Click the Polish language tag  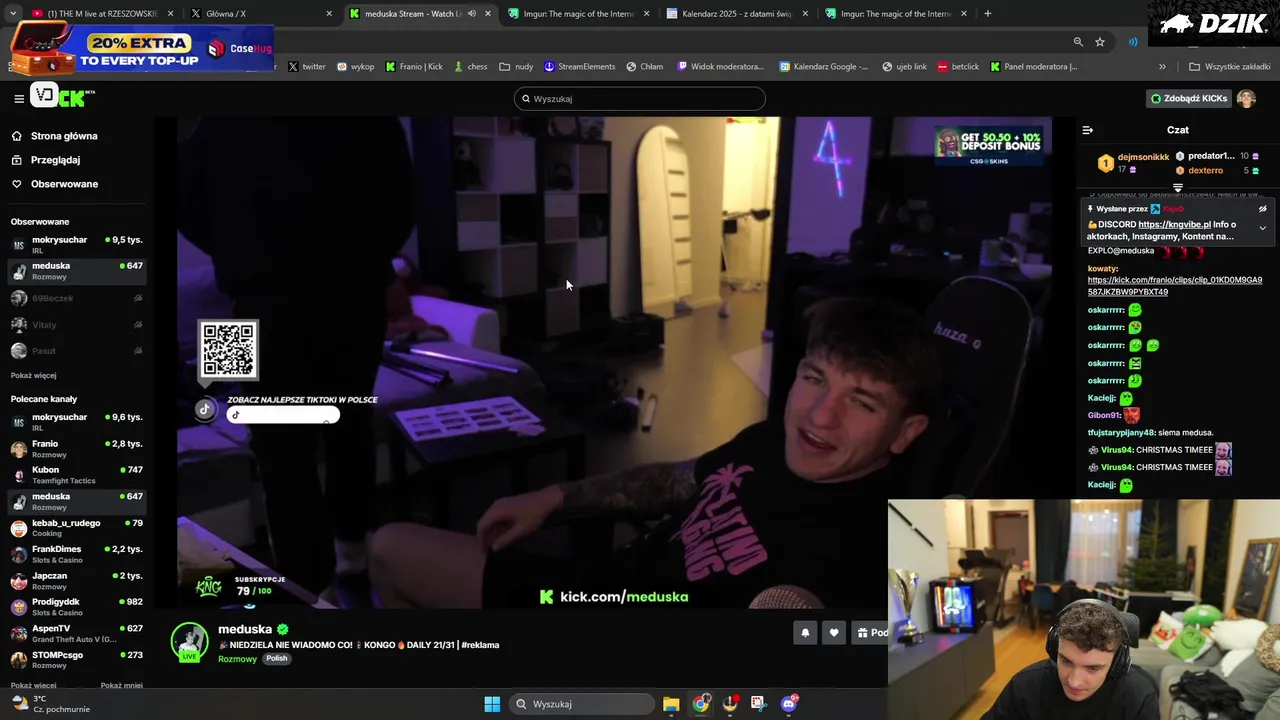pos(276,659)
